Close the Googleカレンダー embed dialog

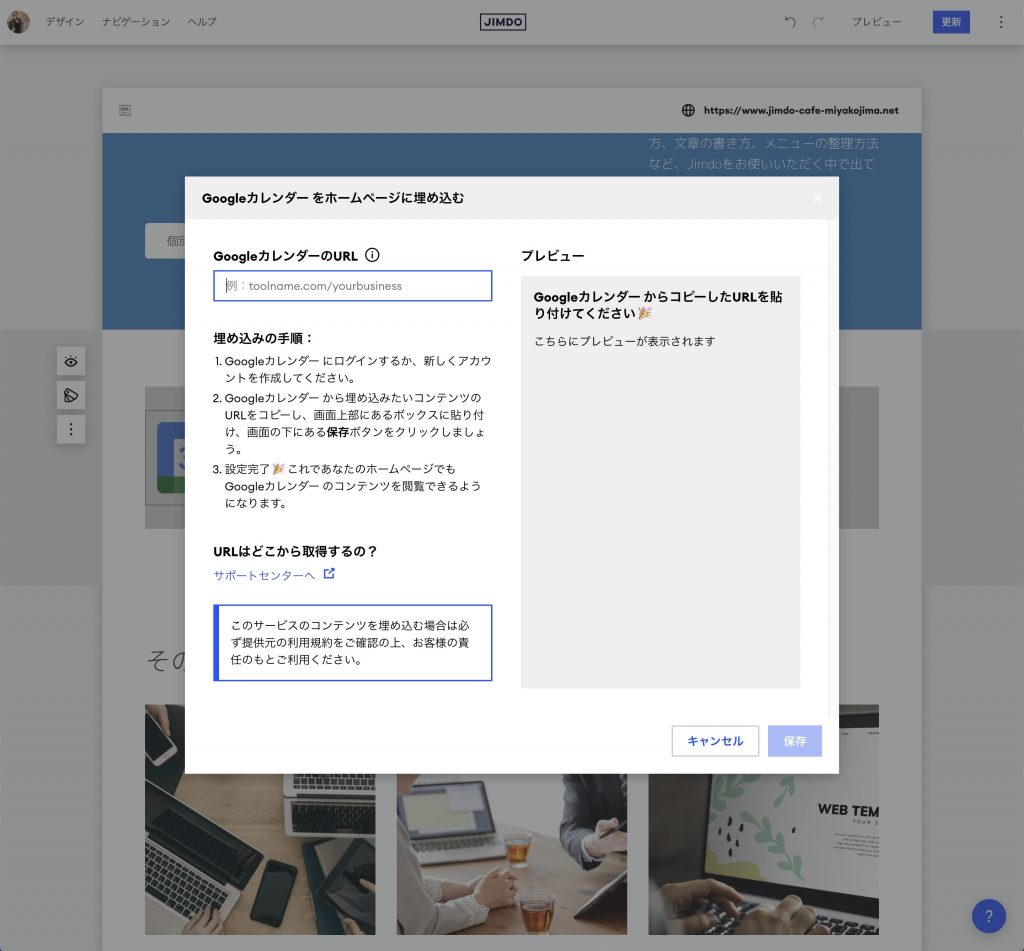818,198
